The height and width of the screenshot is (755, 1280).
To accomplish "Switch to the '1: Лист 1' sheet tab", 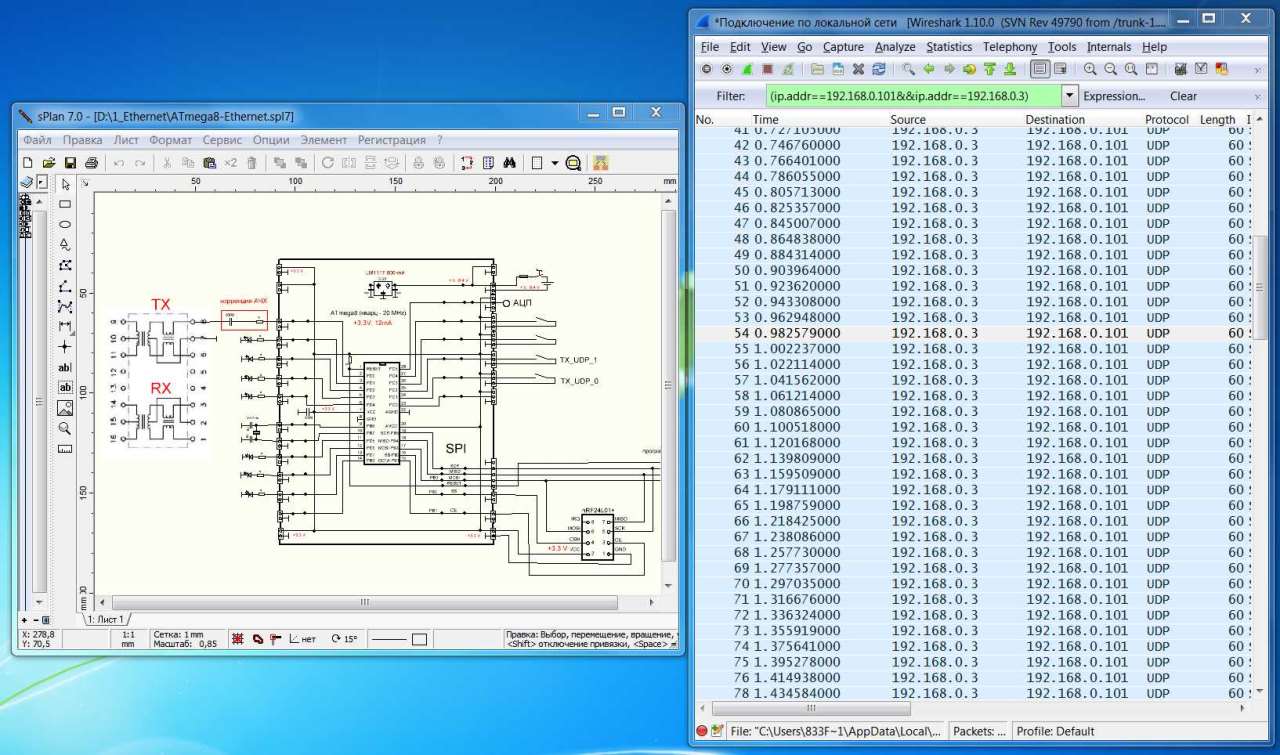I will point(105,619).
